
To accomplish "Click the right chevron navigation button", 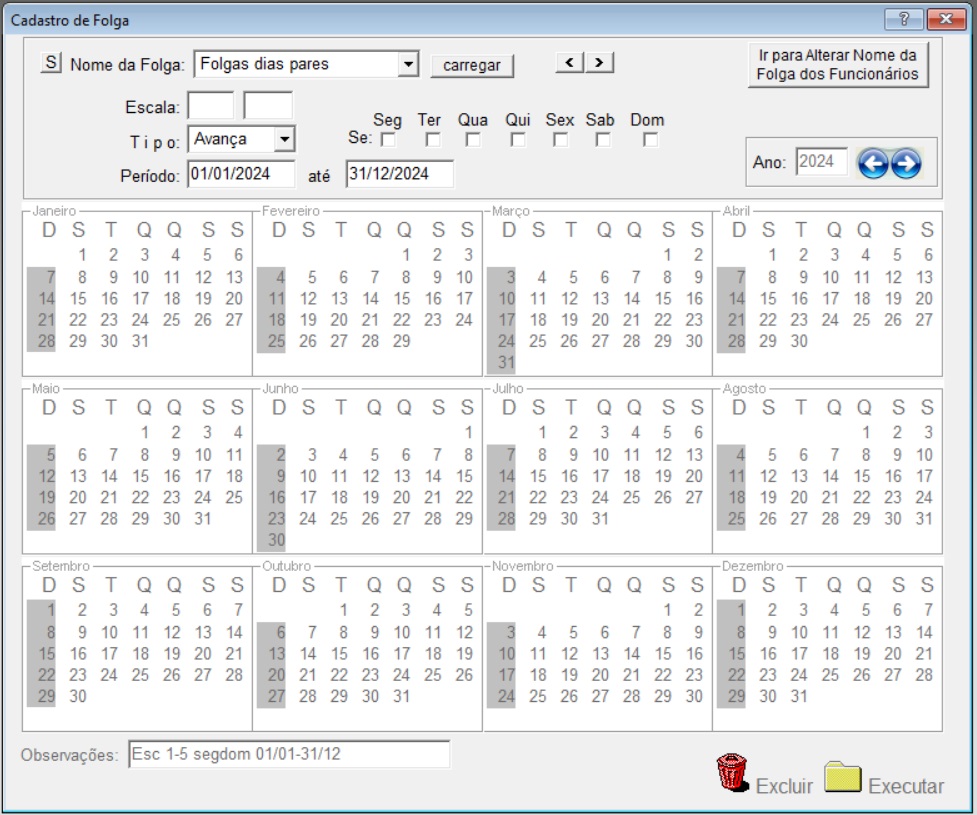I will pos(599,62).
